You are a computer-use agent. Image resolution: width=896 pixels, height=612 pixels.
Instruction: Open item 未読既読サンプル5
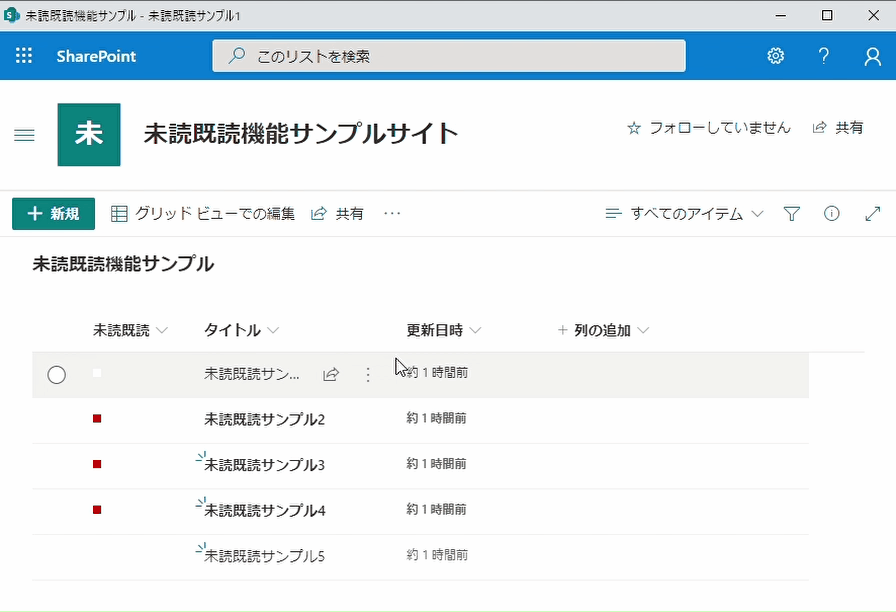[x=265, y=556]
